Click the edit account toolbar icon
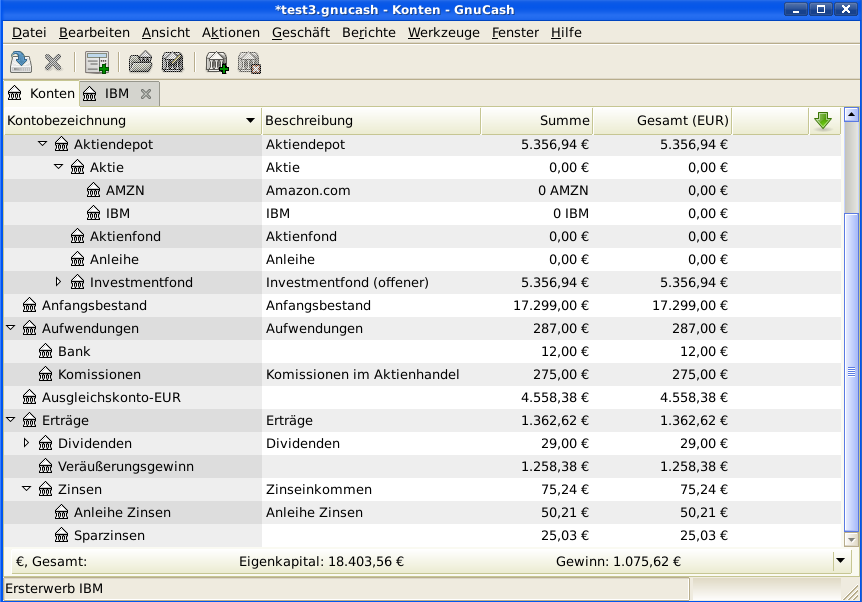Viewport: 862px width, 602px height. tap(173, 63)
